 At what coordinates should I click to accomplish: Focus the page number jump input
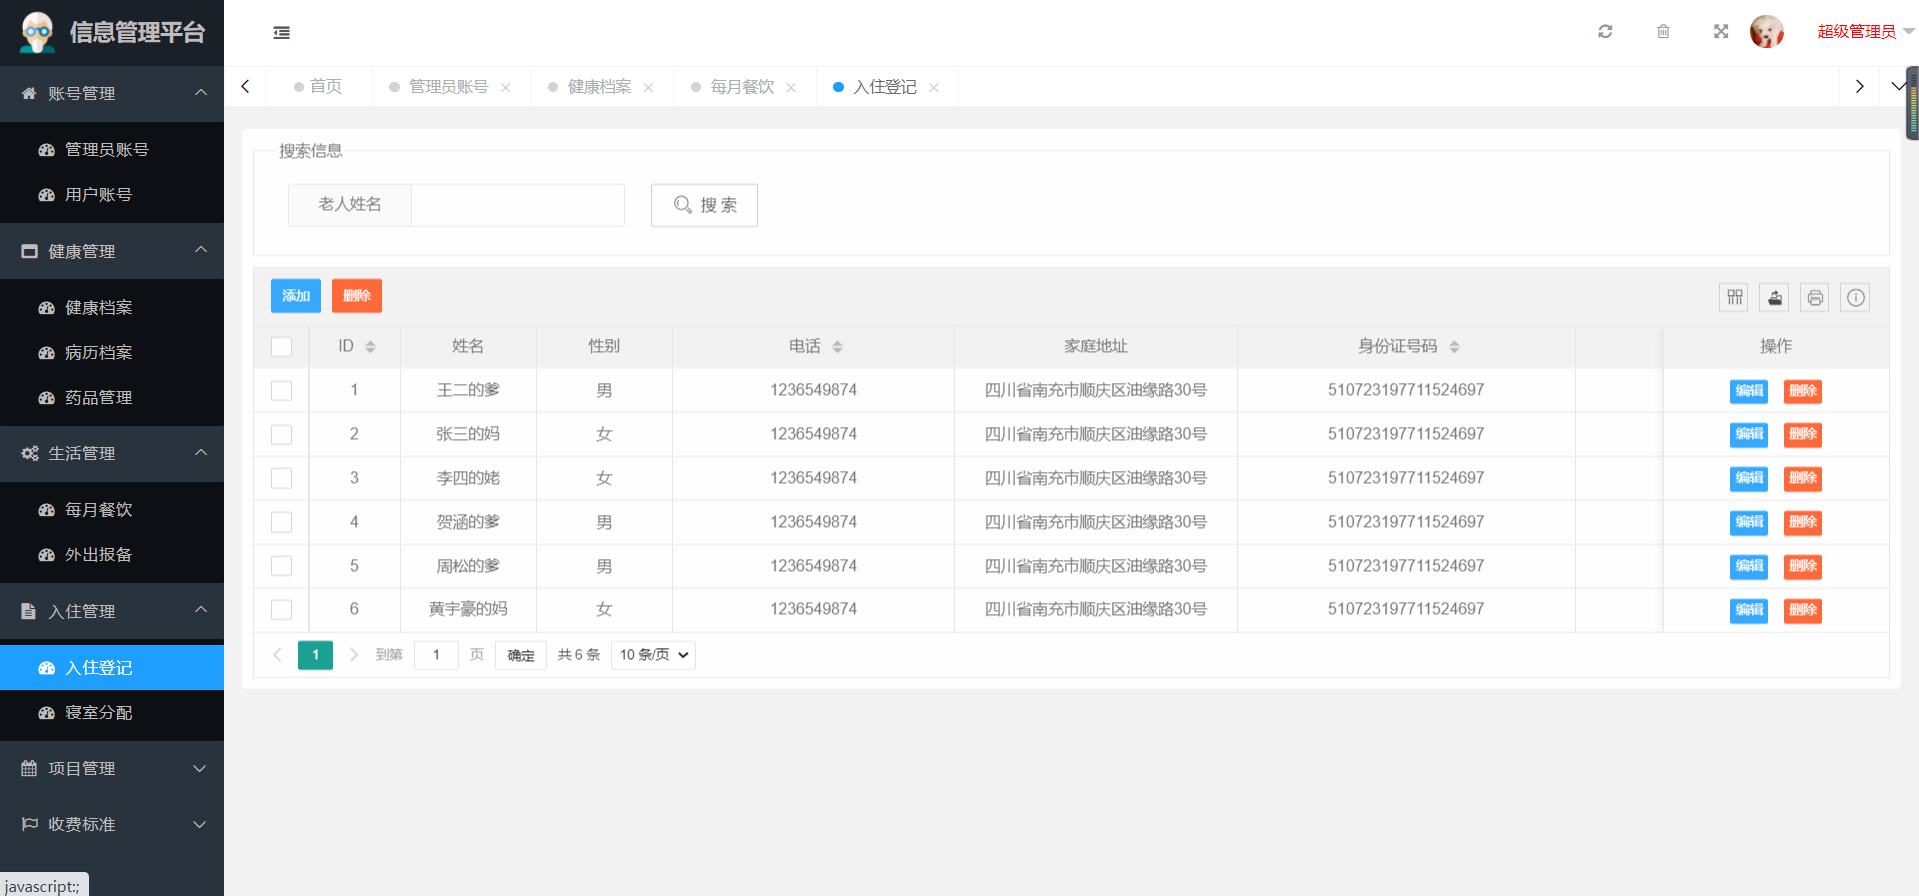436,655
